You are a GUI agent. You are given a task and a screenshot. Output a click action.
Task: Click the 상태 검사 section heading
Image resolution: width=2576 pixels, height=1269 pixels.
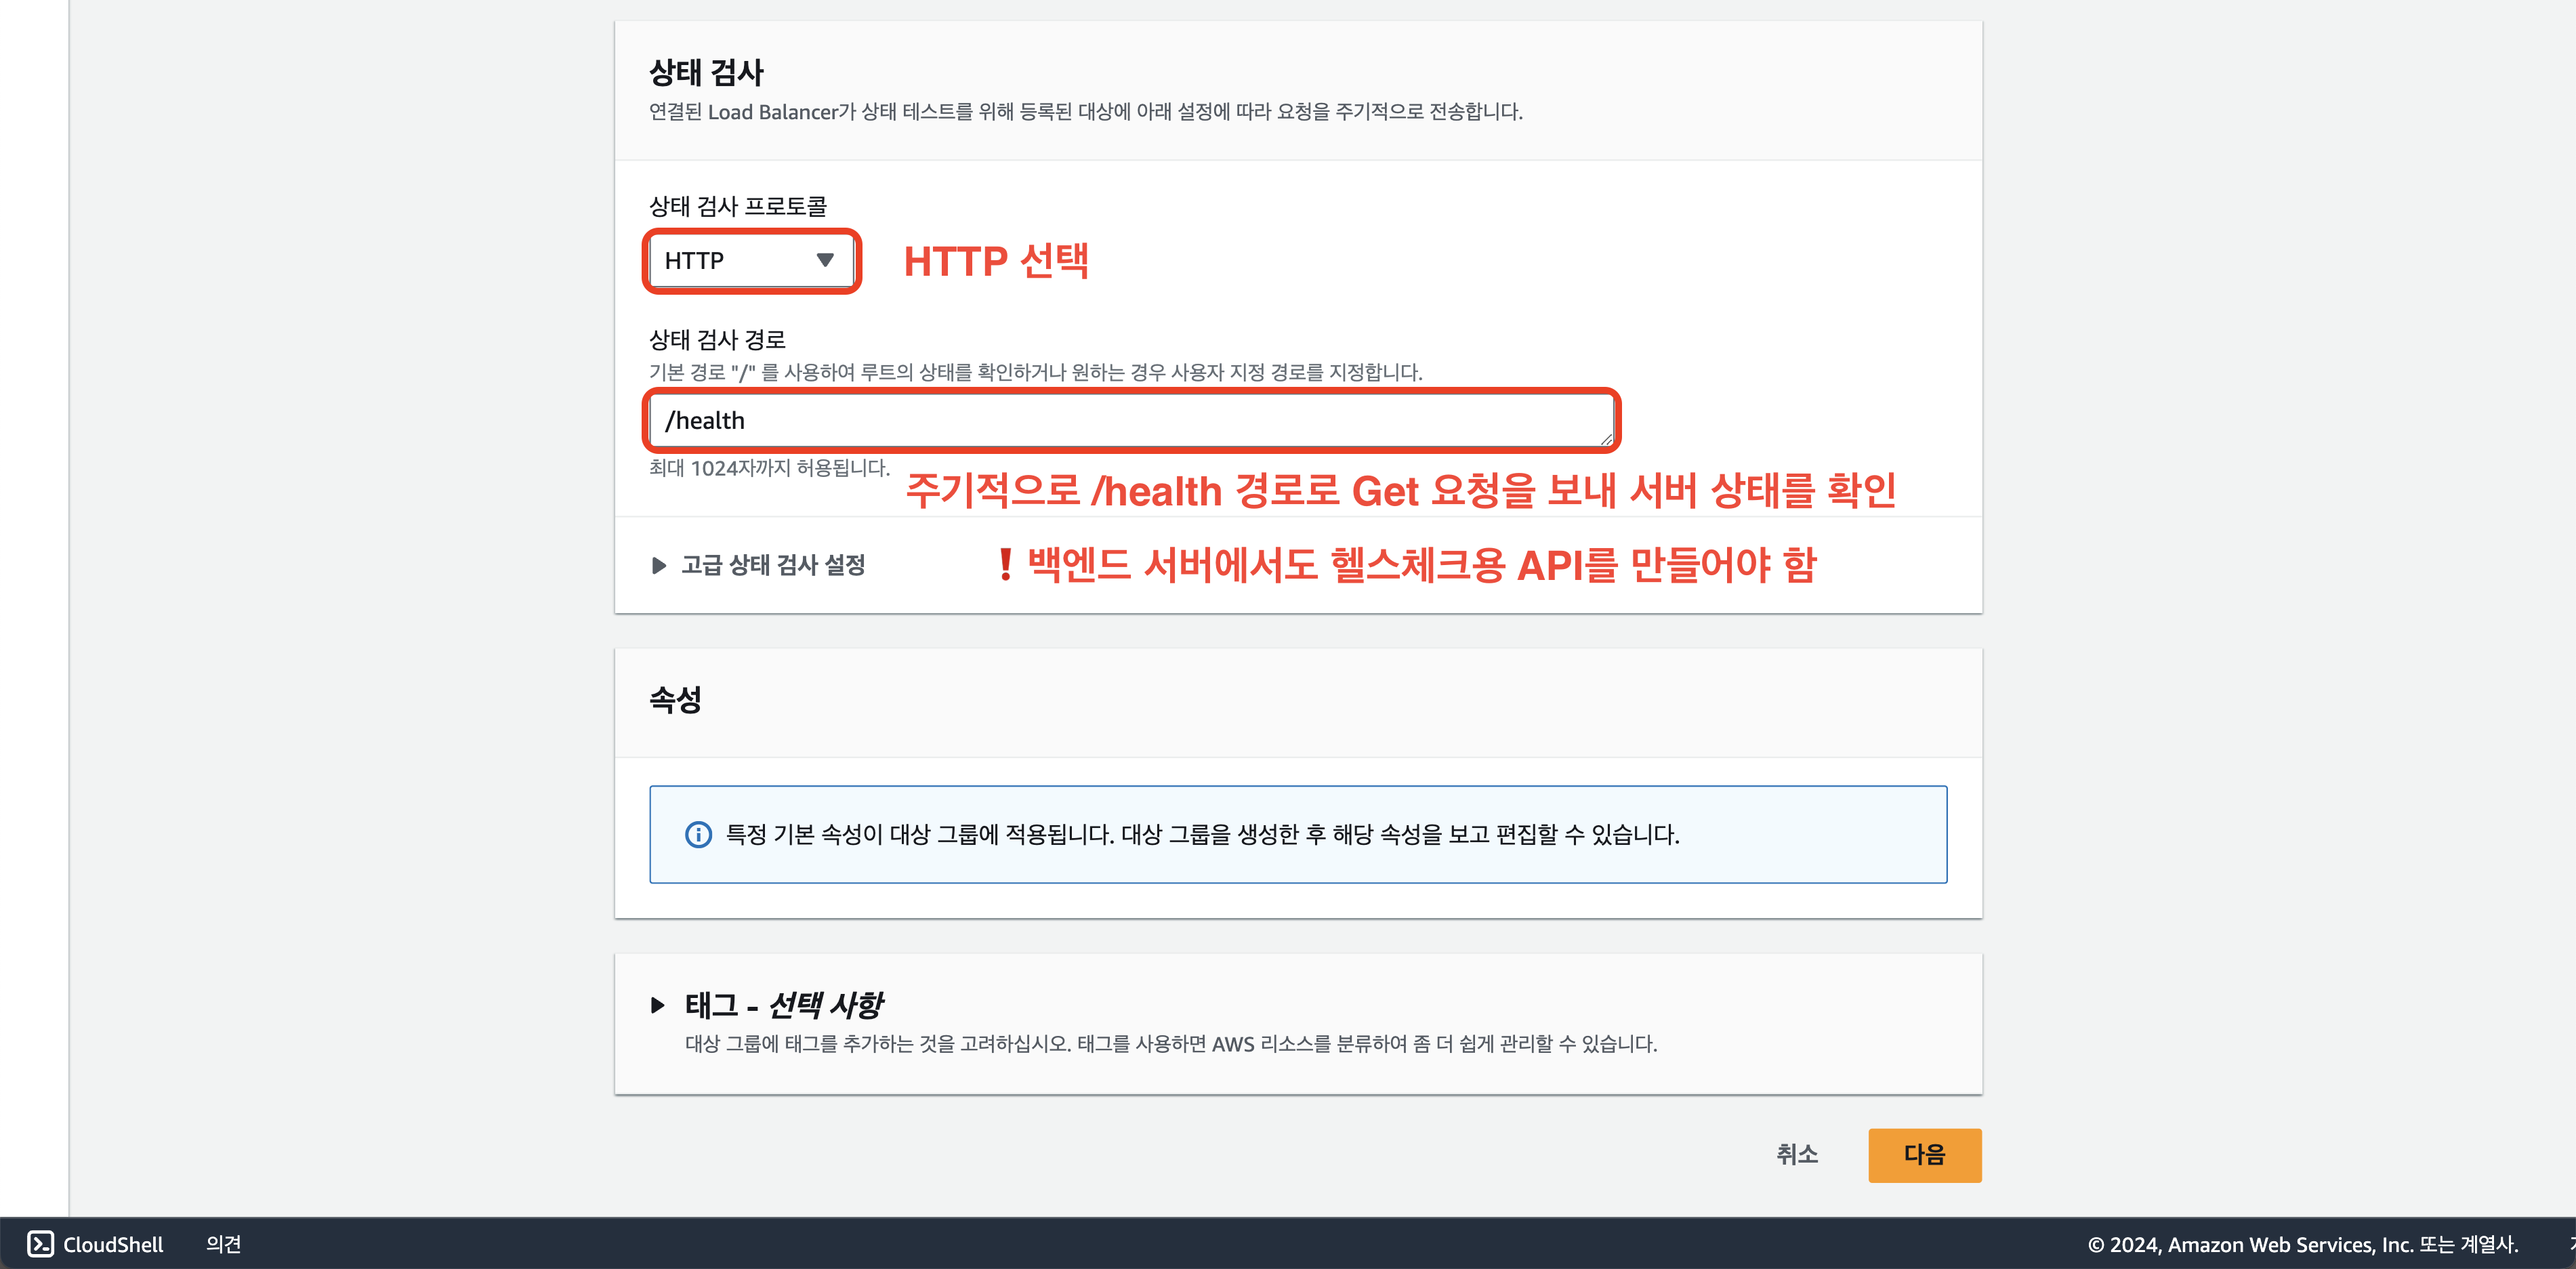tap(706, 72)
